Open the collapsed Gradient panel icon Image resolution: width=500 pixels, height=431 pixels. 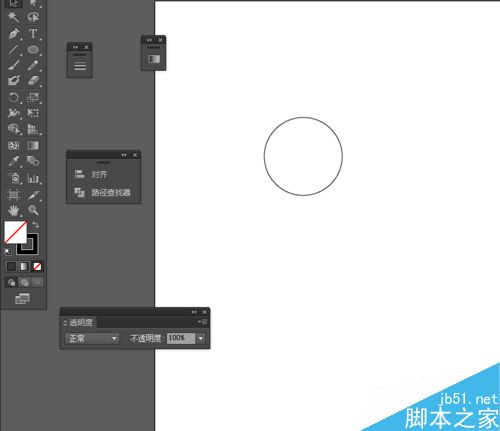154,59
